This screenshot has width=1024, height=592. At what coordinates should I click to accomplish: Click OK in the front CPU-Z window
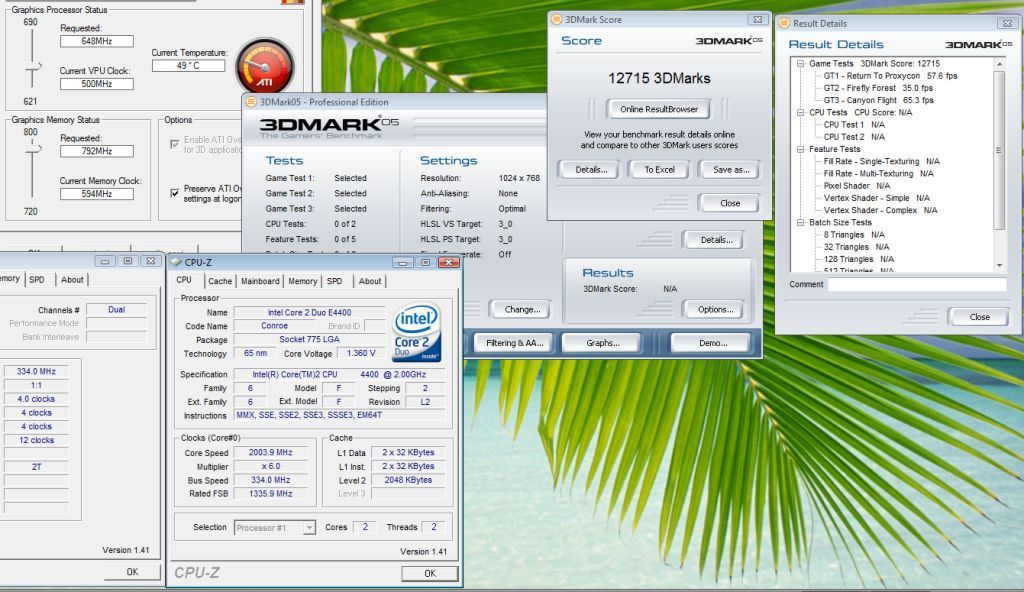click(x=430, y=573)
